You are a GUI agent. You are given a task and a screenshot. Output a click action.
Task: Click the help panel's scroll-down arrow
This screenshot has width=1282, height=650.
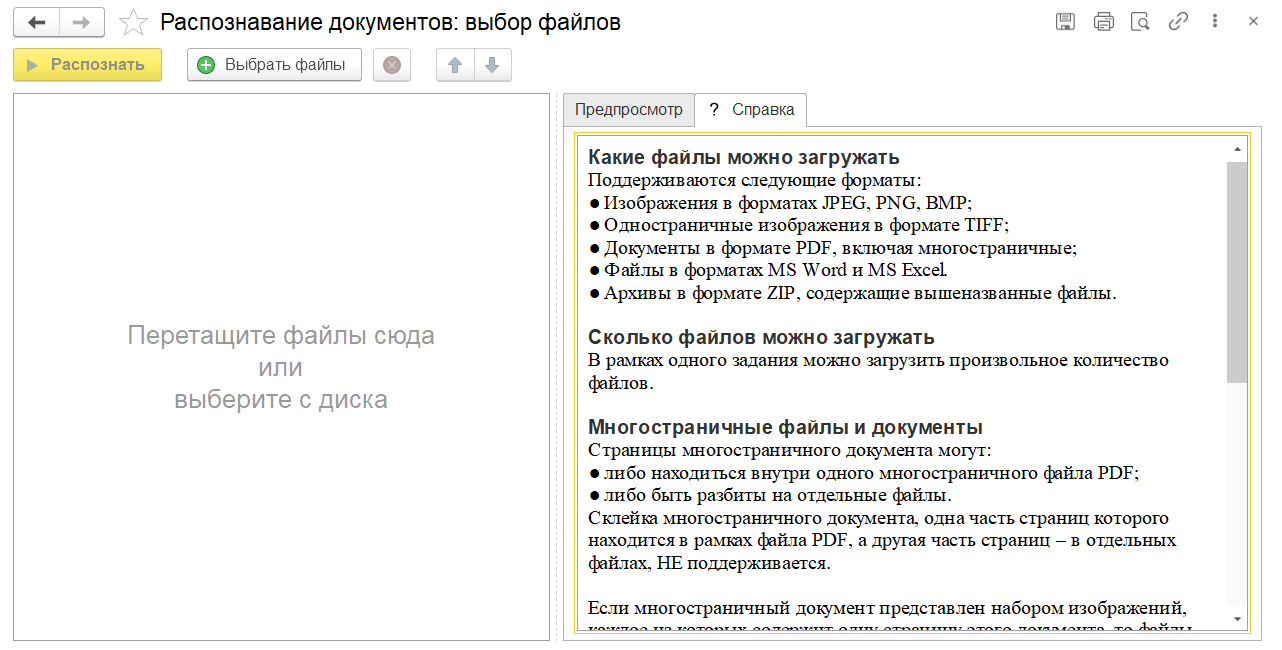coord(1237,618)
